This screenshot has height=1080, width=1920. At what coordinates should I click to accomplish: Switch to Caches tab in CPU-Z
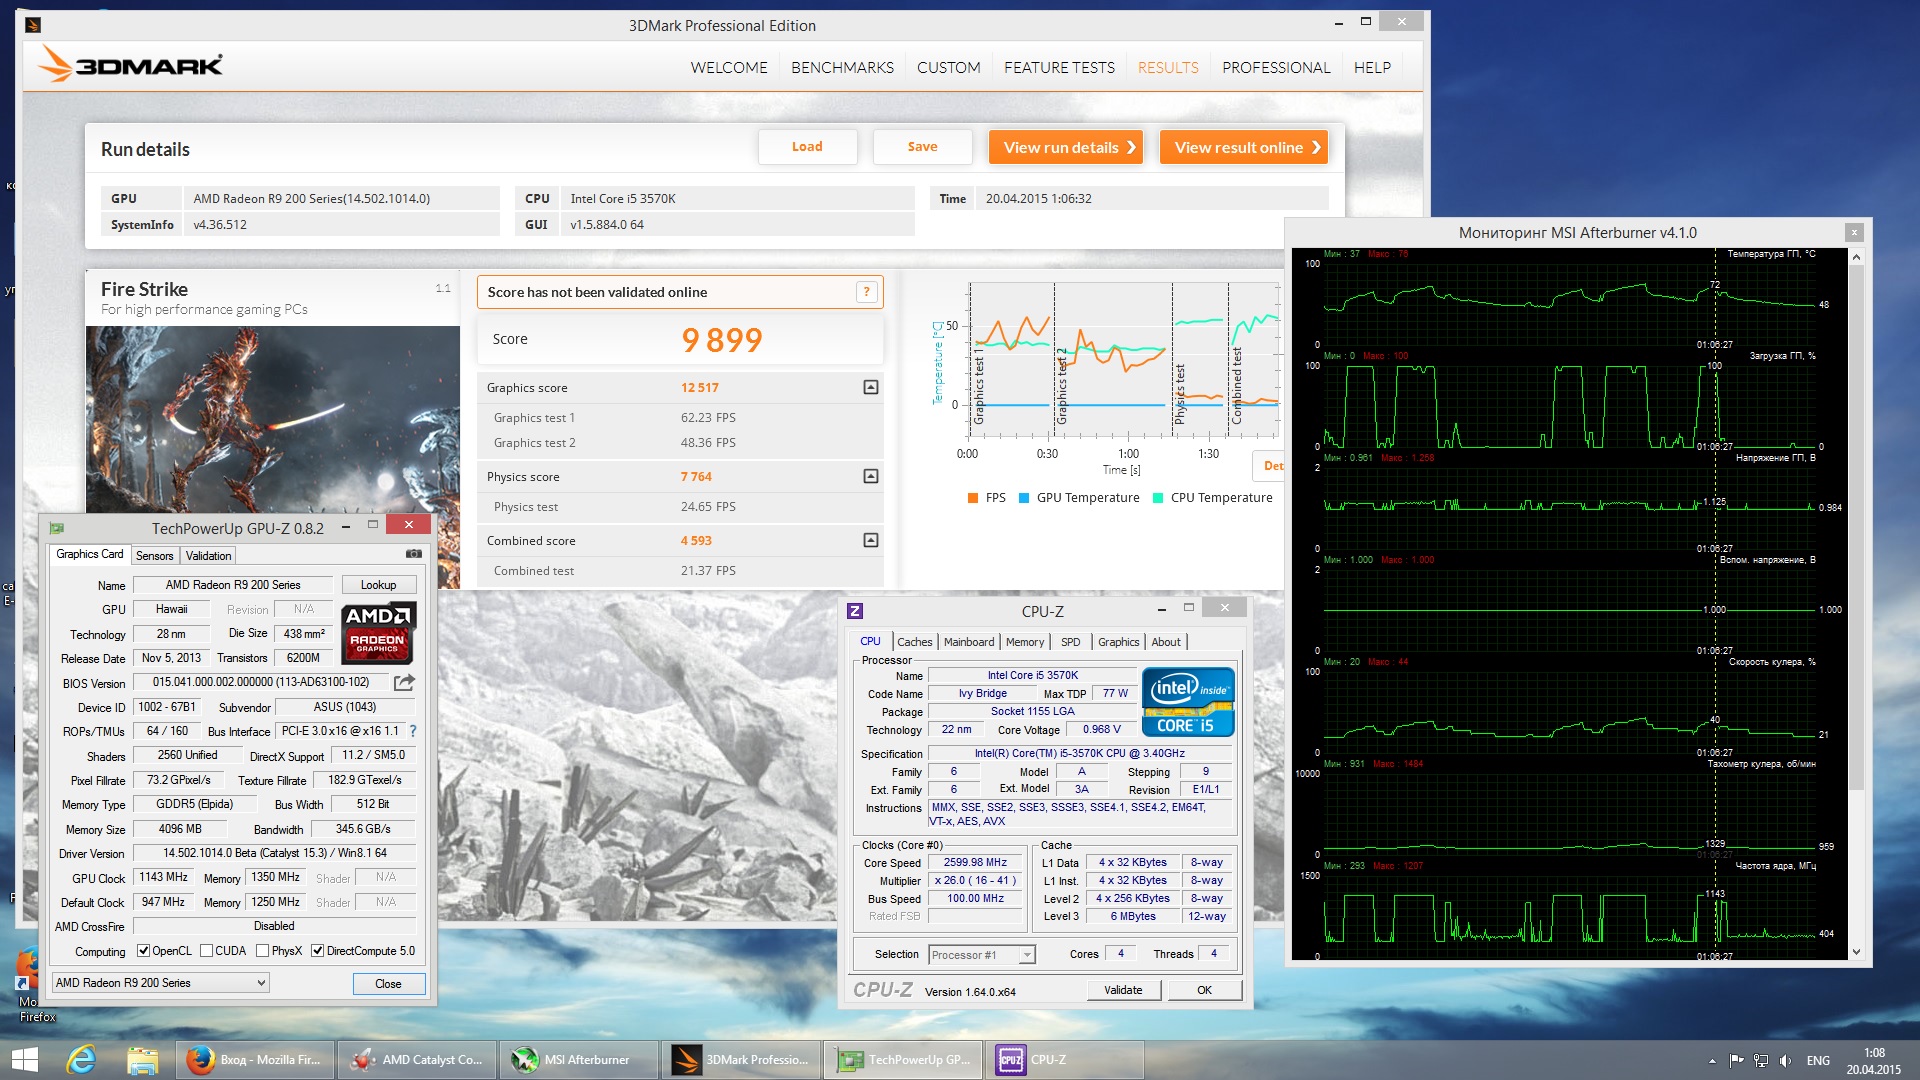pyautogui.click(x=914, y=642)
